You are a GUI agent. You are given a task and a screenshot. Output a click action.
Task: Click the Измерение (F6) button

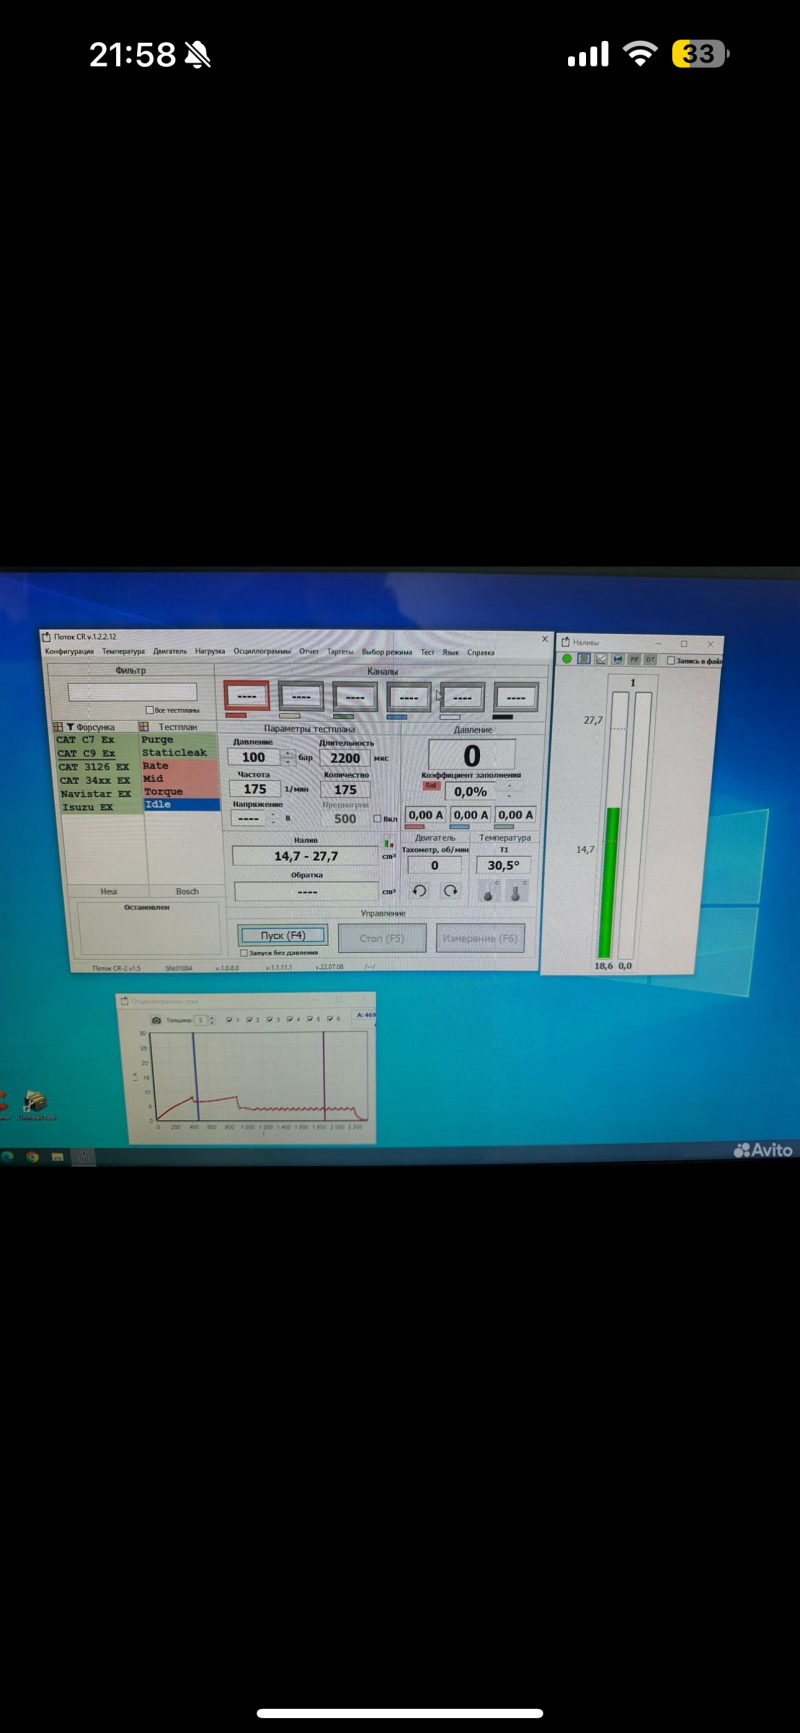coord(480,938)
